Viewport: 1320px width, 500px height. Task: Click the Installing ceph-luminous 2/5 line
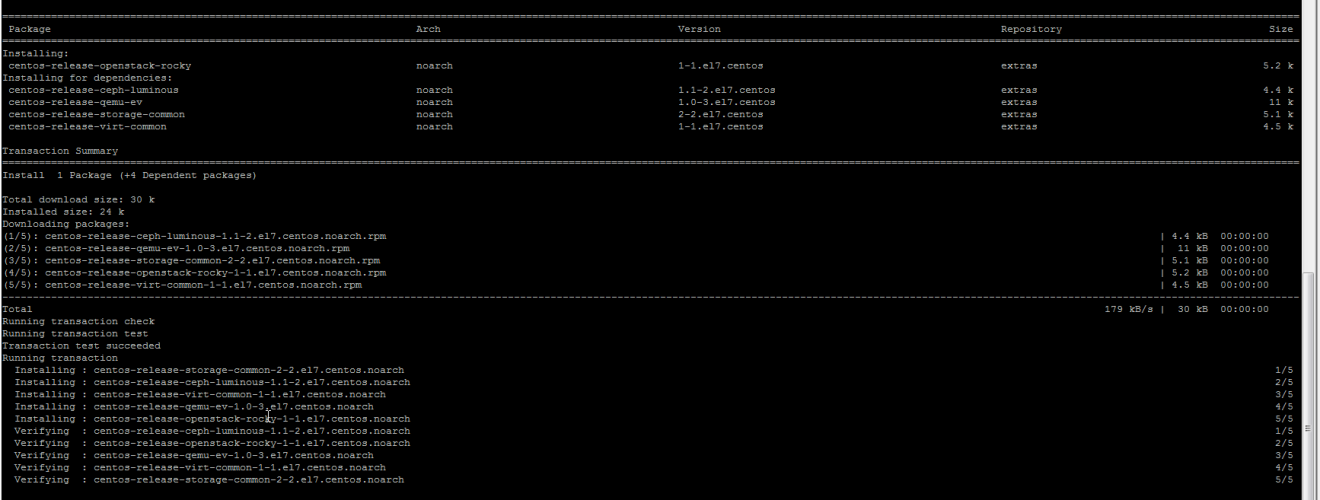click(654, 382)
